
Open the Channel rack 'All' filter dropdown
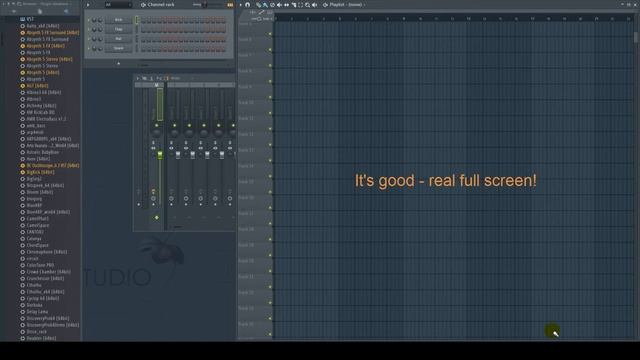pyautogui.click(x=118, y=4)
